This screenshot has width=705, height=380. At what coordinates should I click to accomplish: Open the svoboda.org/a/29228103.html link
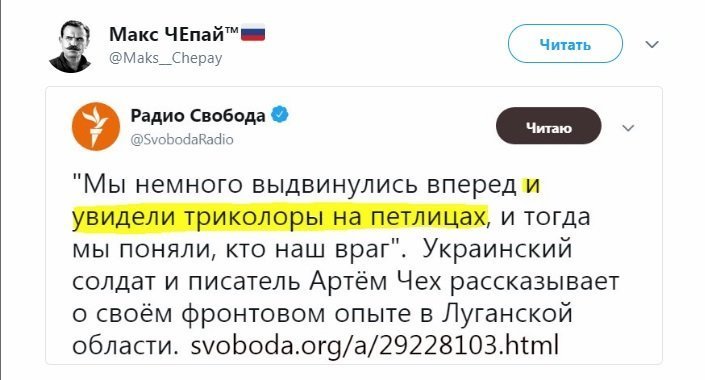375,345
